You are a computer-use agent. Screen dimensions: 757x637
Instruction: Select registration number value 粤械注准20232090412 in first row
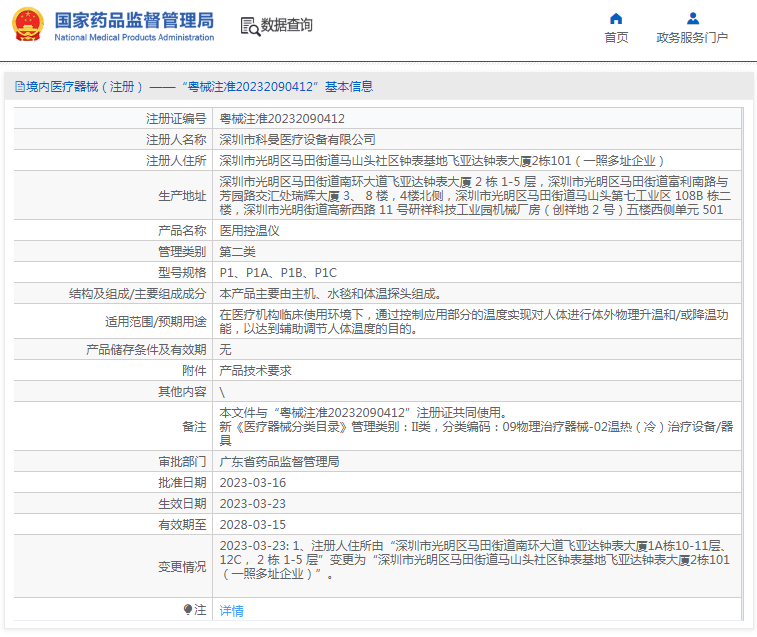coord(282,118)
